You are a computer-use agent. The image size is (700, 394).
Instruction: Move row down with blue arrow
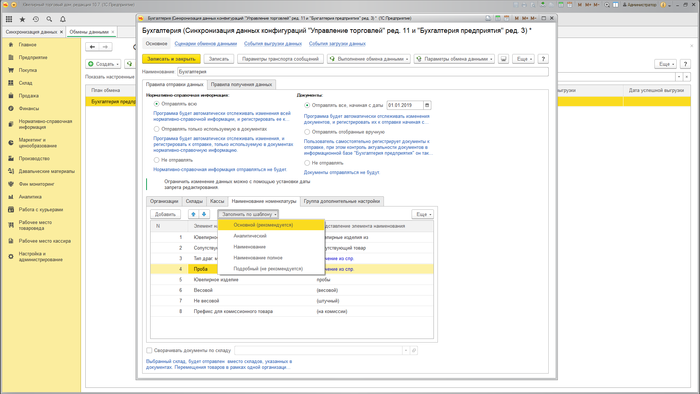204,214
